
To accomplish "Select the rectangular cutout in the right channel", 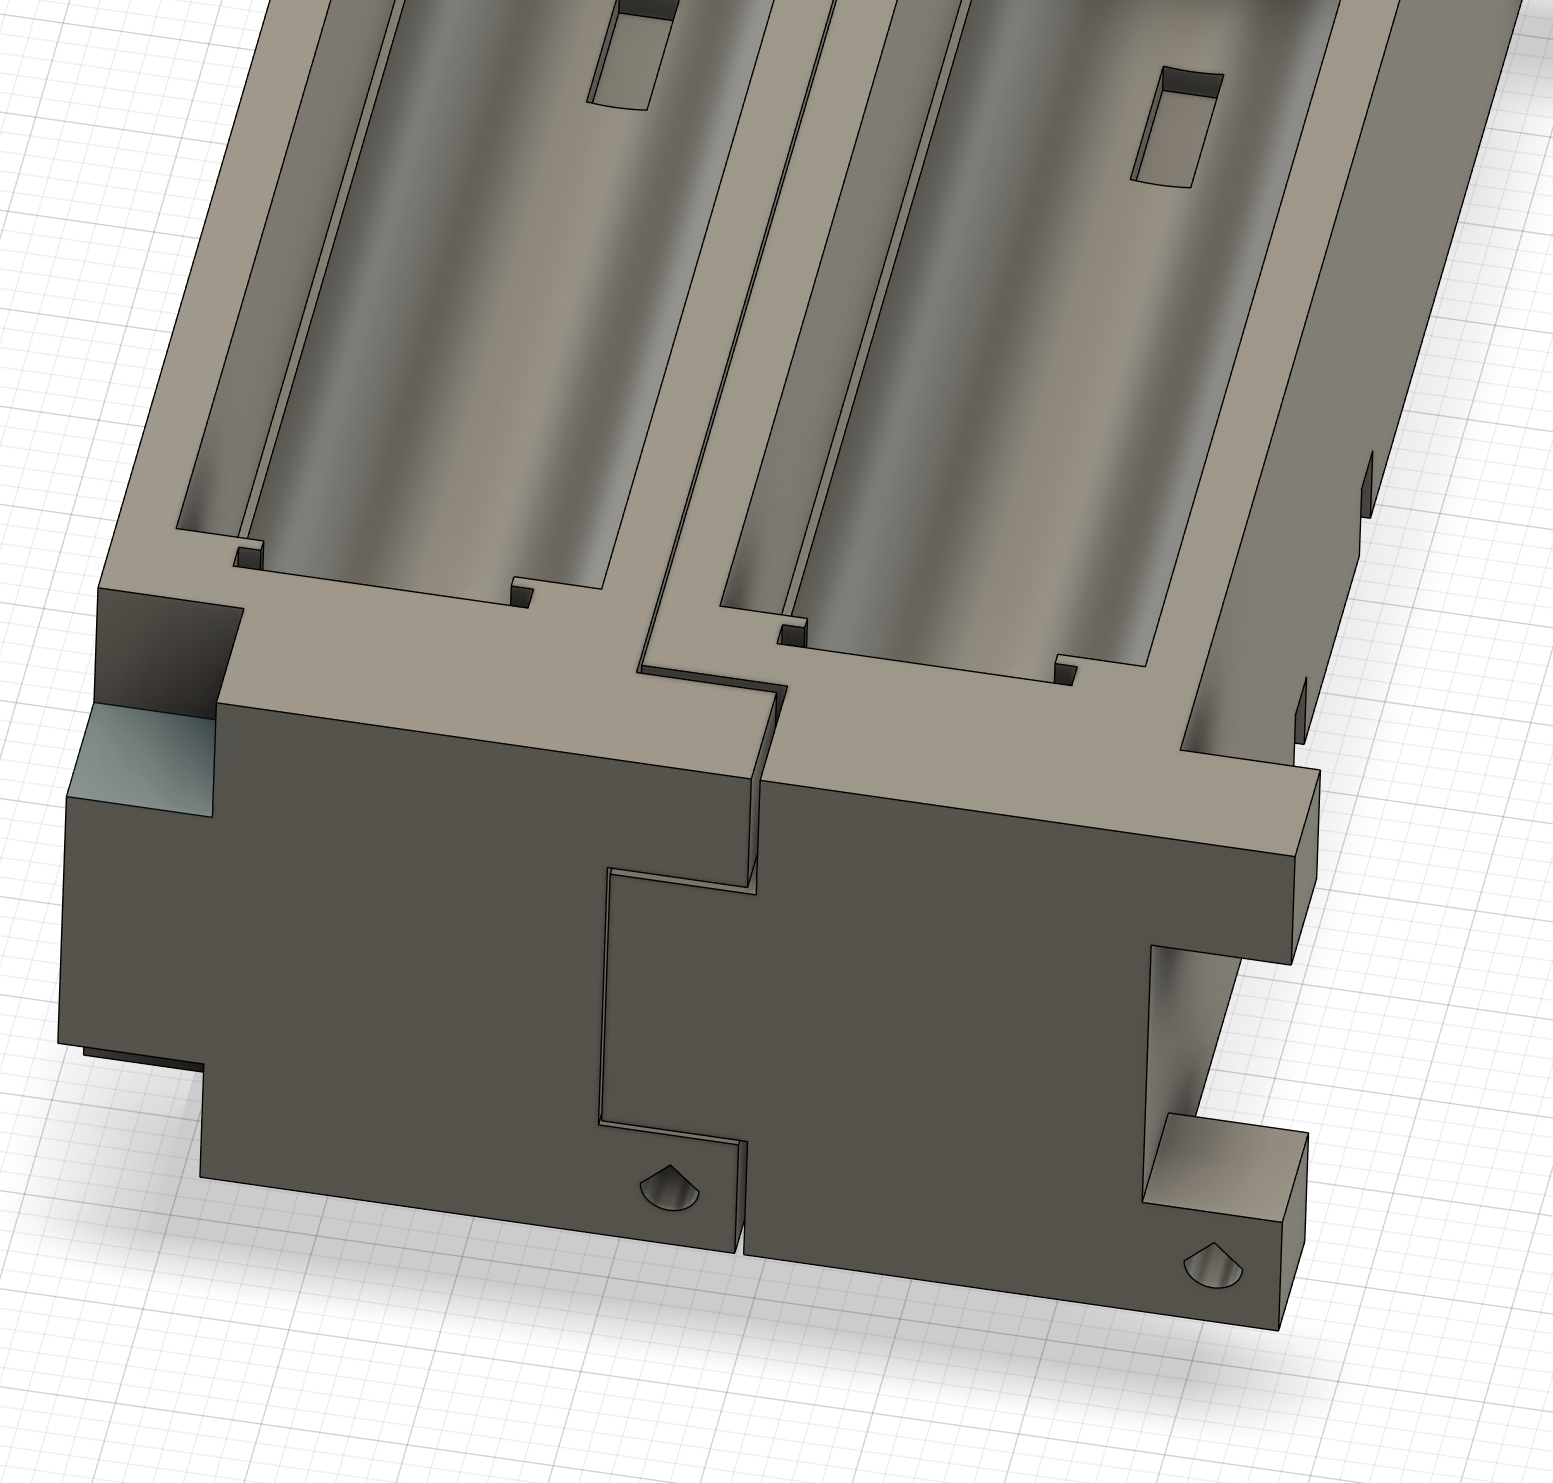I will 1177,127.
